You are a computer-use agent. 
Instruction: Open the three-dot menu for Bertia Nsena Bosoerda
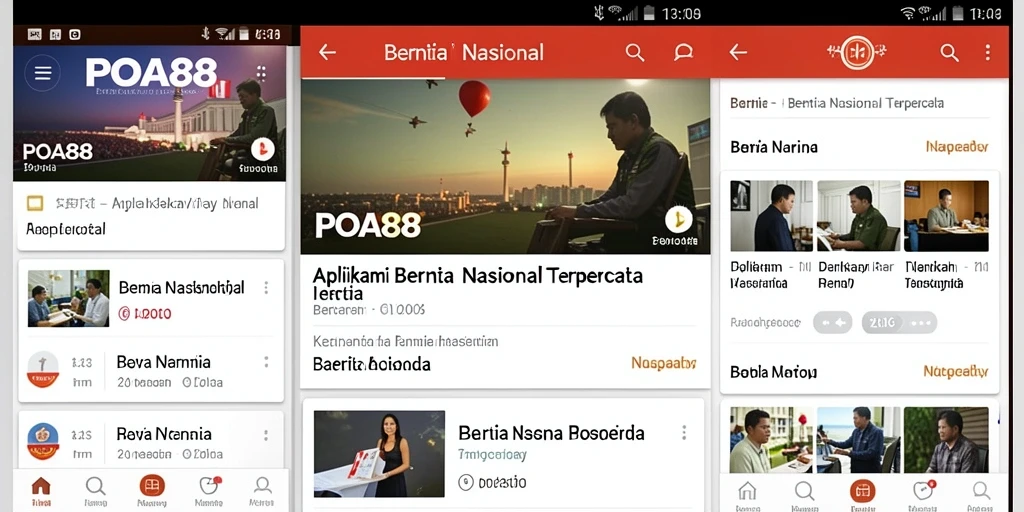684,432
